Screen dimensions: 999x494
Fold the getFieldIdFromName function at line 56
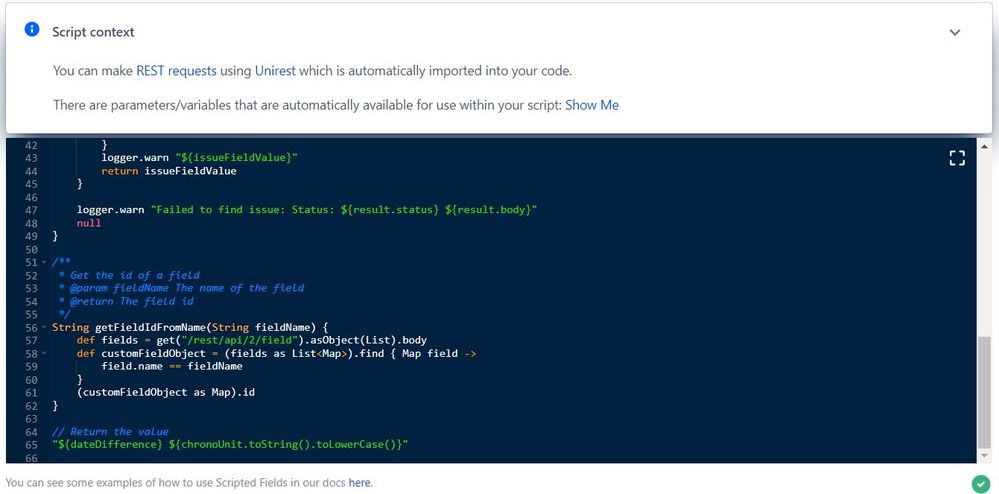pos(44,327)
